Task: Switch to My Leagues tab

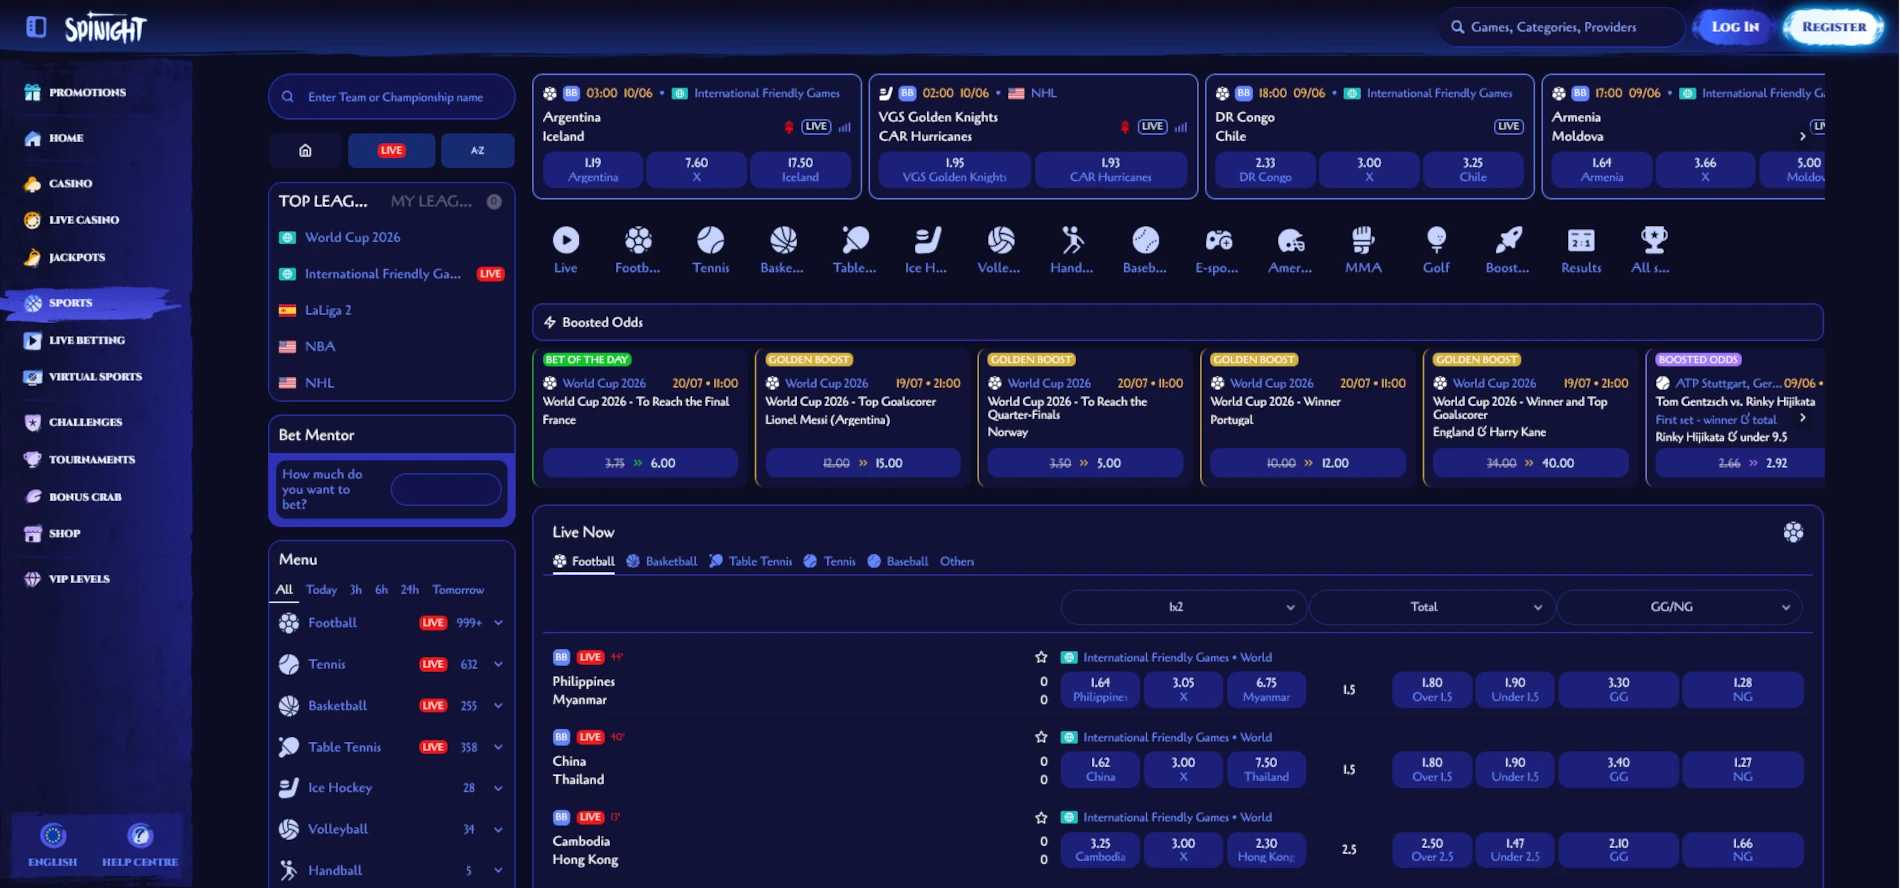Action: coord(431,201)
